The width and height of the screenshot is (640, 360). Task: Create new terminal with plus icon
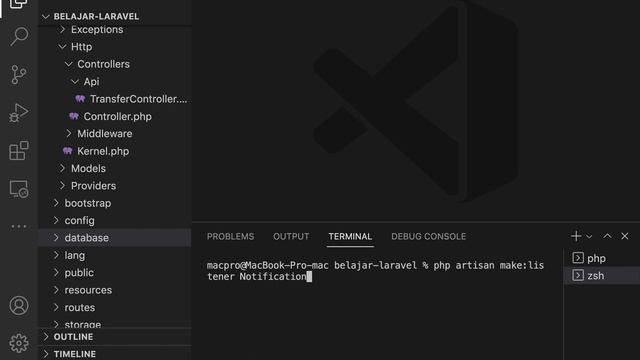[576, 236]
